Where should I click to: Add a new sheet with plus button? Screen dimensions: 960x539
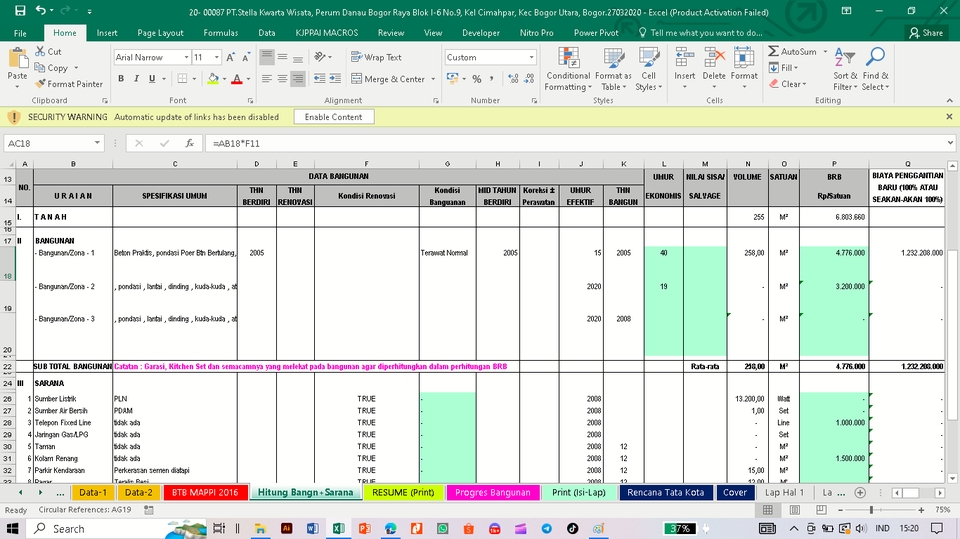860,492
